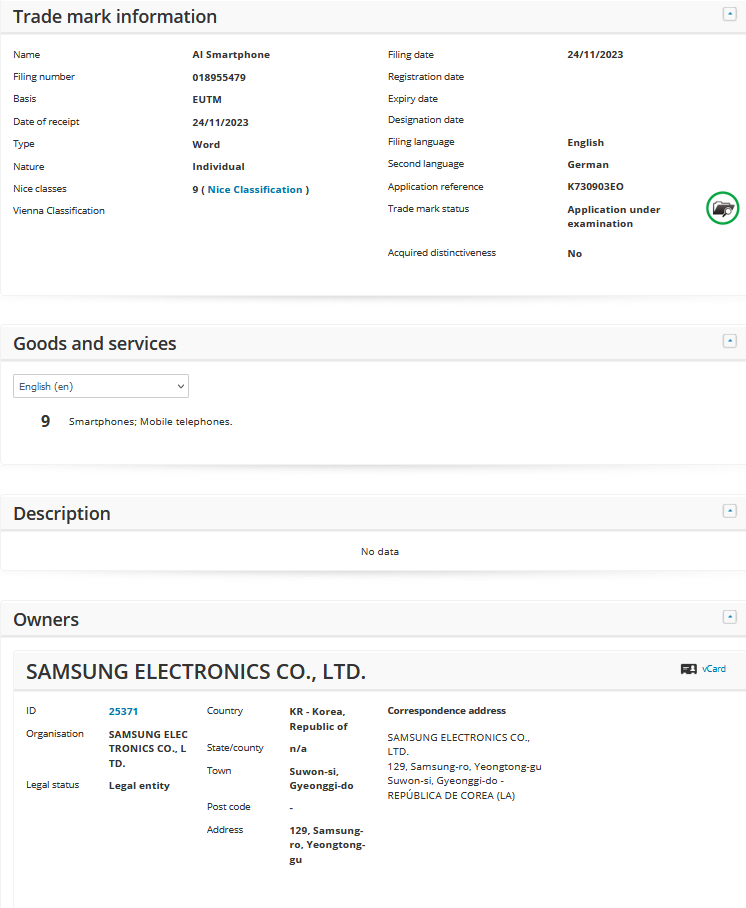Click the filing language value English
The height and width of the screenshot is (908, 746).
[586, 142]
